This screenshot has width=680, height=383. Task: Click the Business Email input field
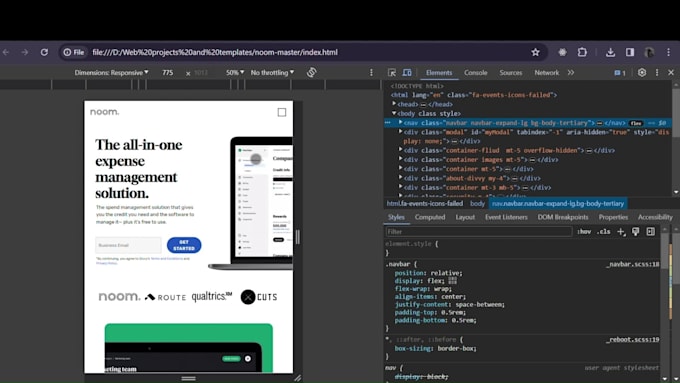click(128, 245)
